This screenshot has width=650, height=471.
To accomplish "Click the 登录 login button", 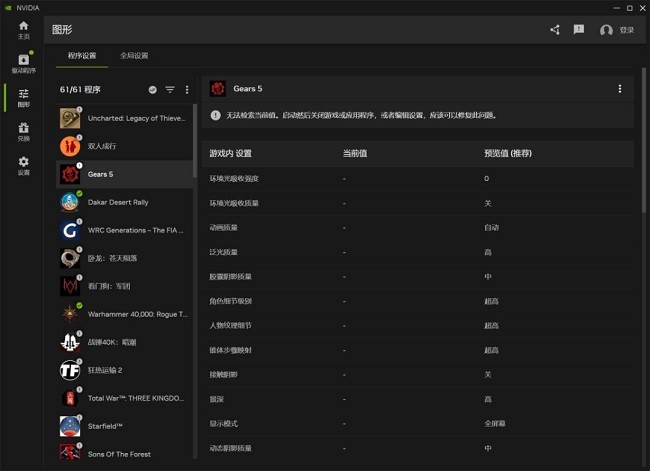I will pos(618,30).
